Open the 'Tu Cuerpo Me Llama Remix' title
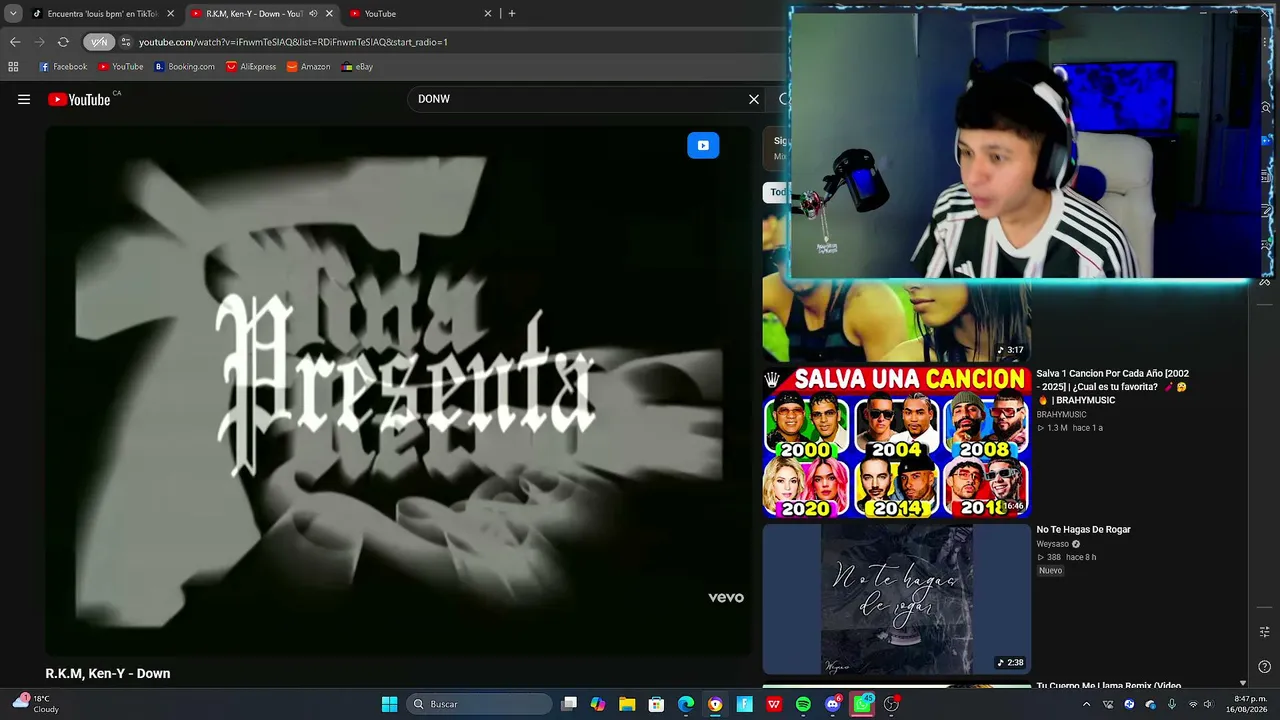The image size is (1280, 720). tap(1109, 686)
